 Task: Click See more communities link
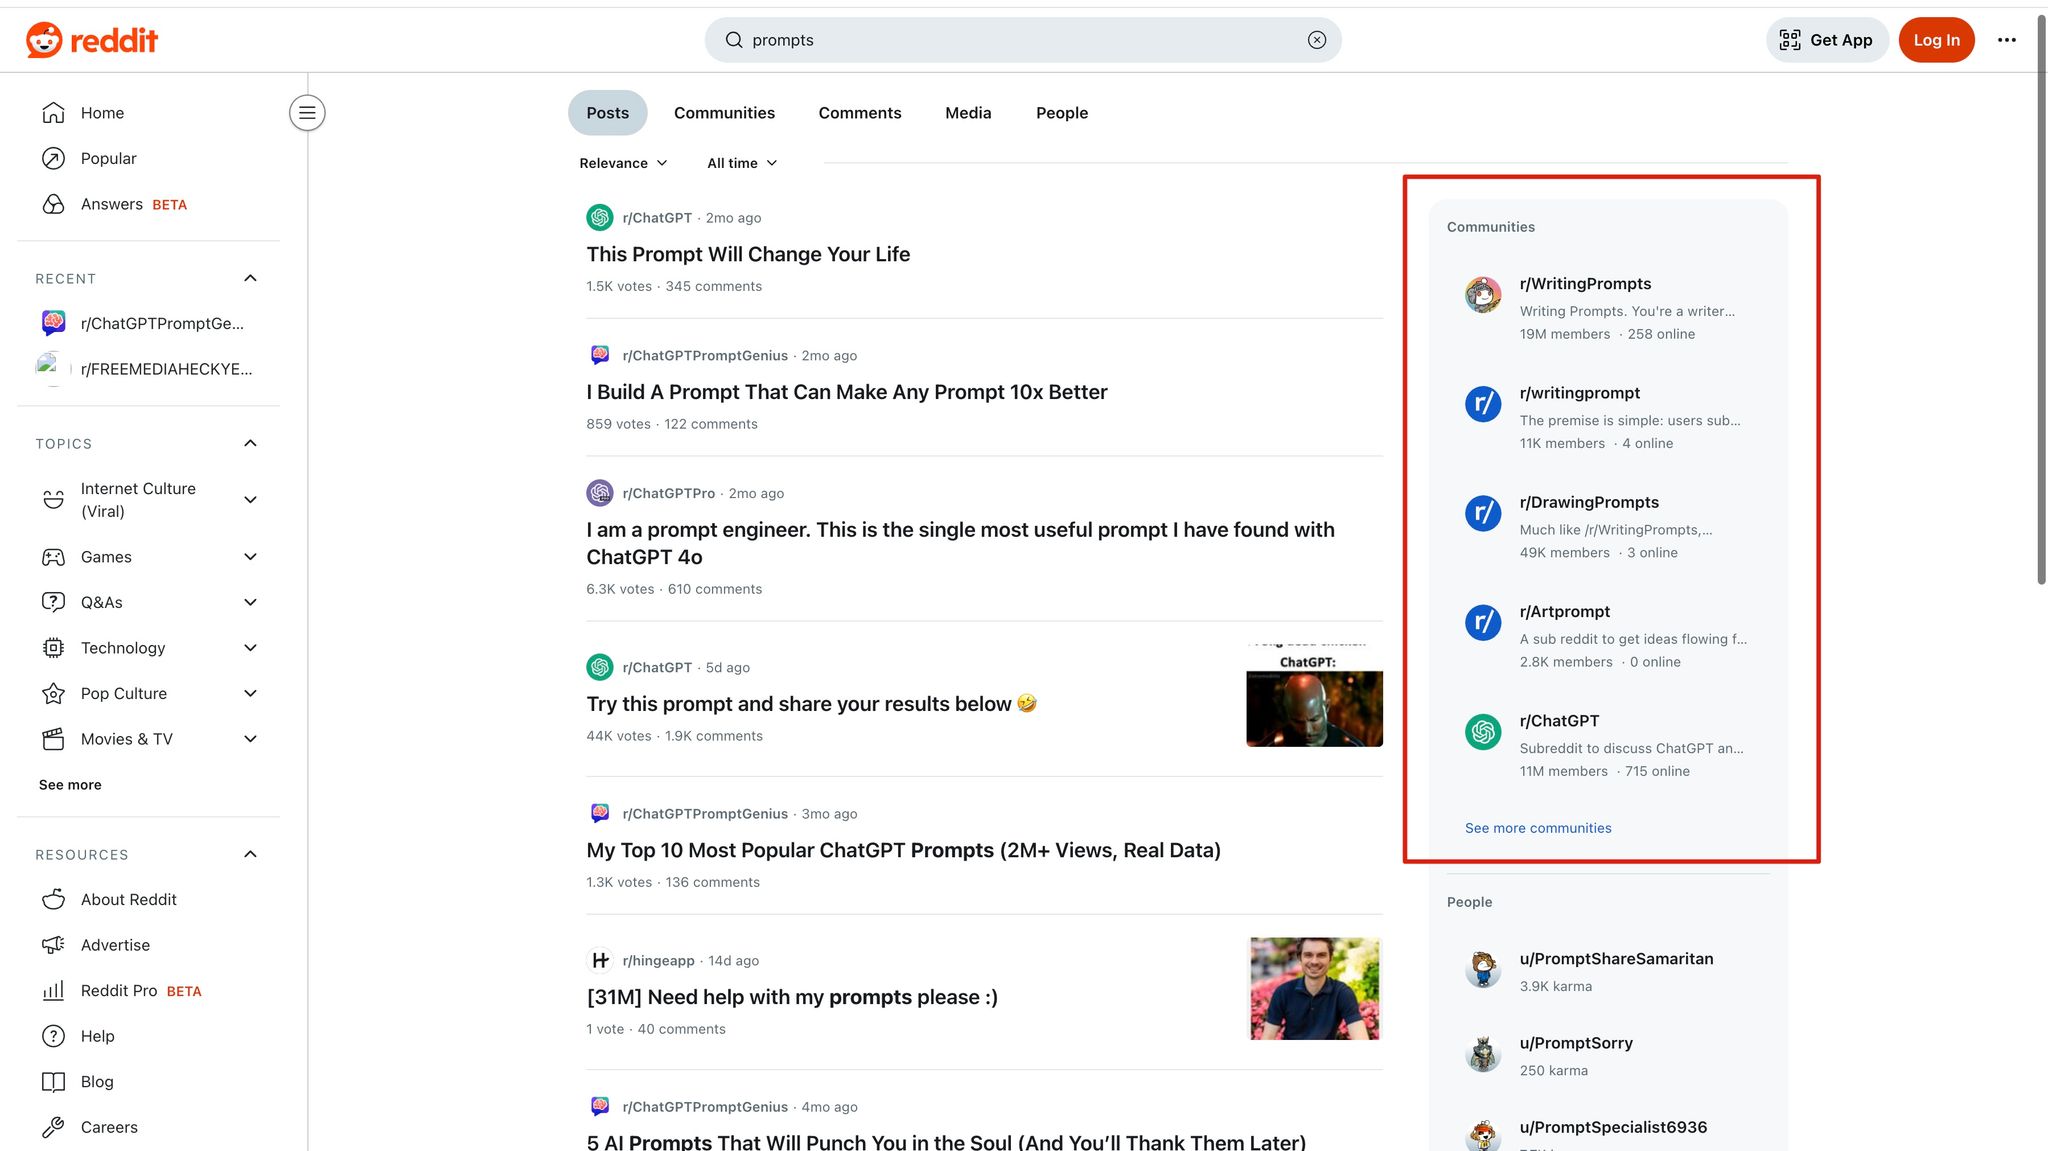point(1537,828)
